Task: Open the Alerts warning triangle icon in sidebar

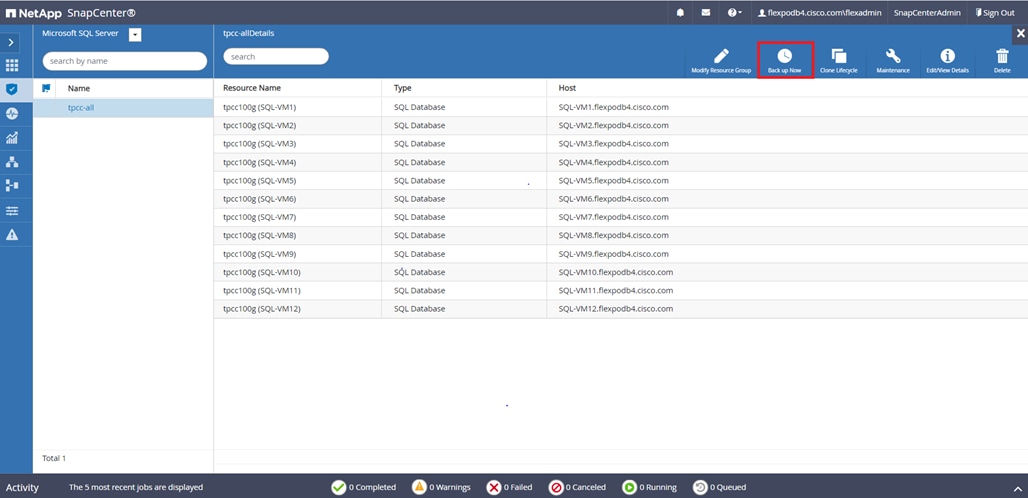Action: [11, 235]
